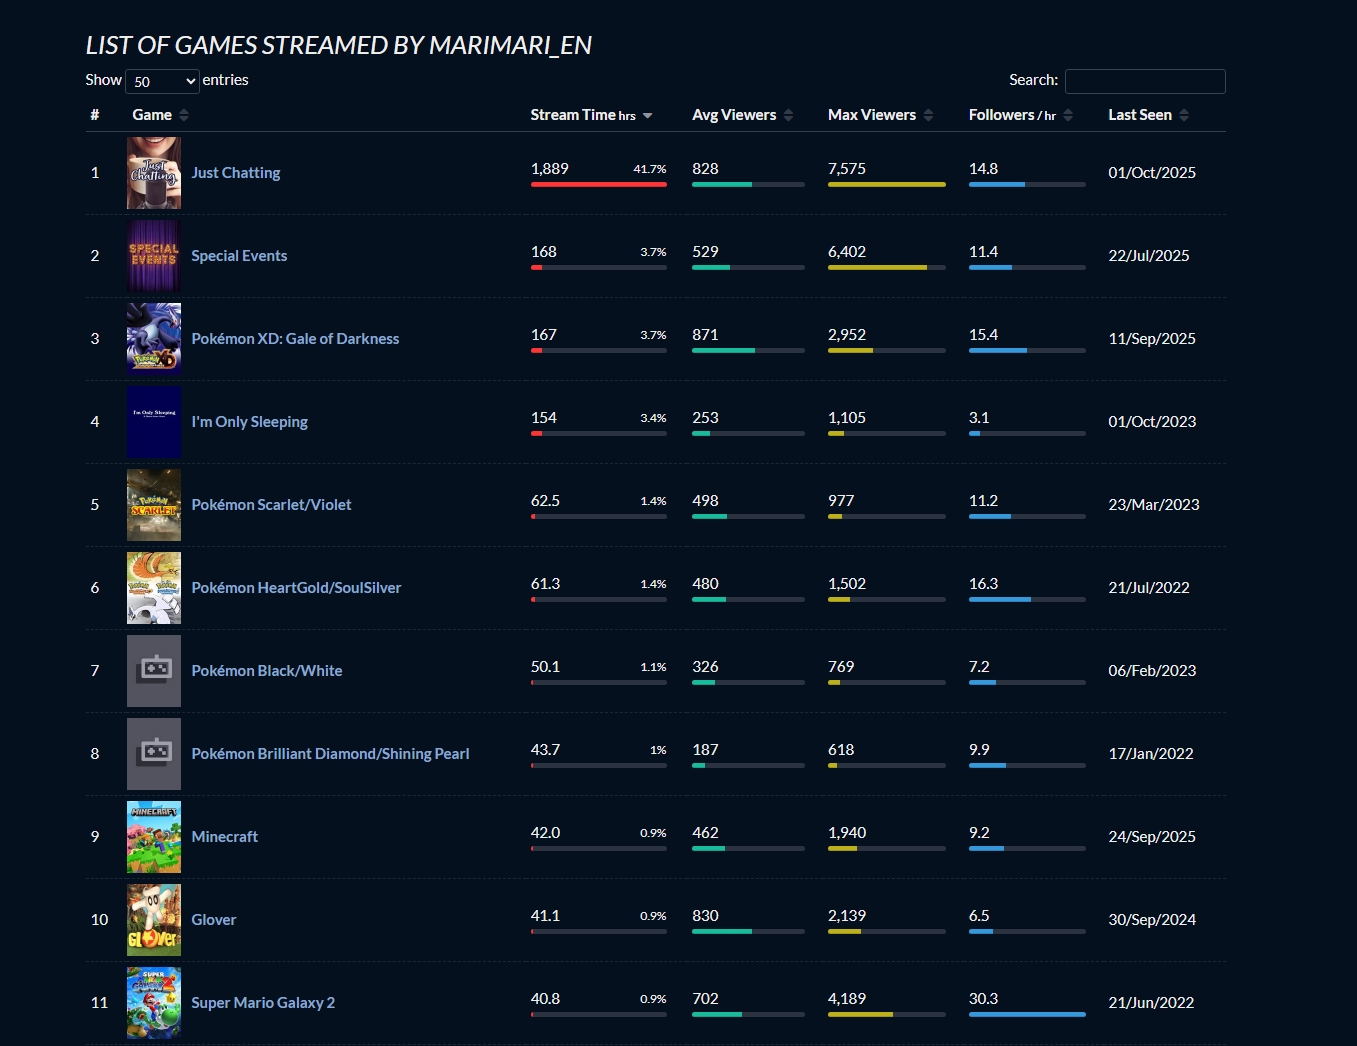Screen dimensions: 1357x1046
Task: Click the 16.3 followers per hour value
Action: click(984, 584)
